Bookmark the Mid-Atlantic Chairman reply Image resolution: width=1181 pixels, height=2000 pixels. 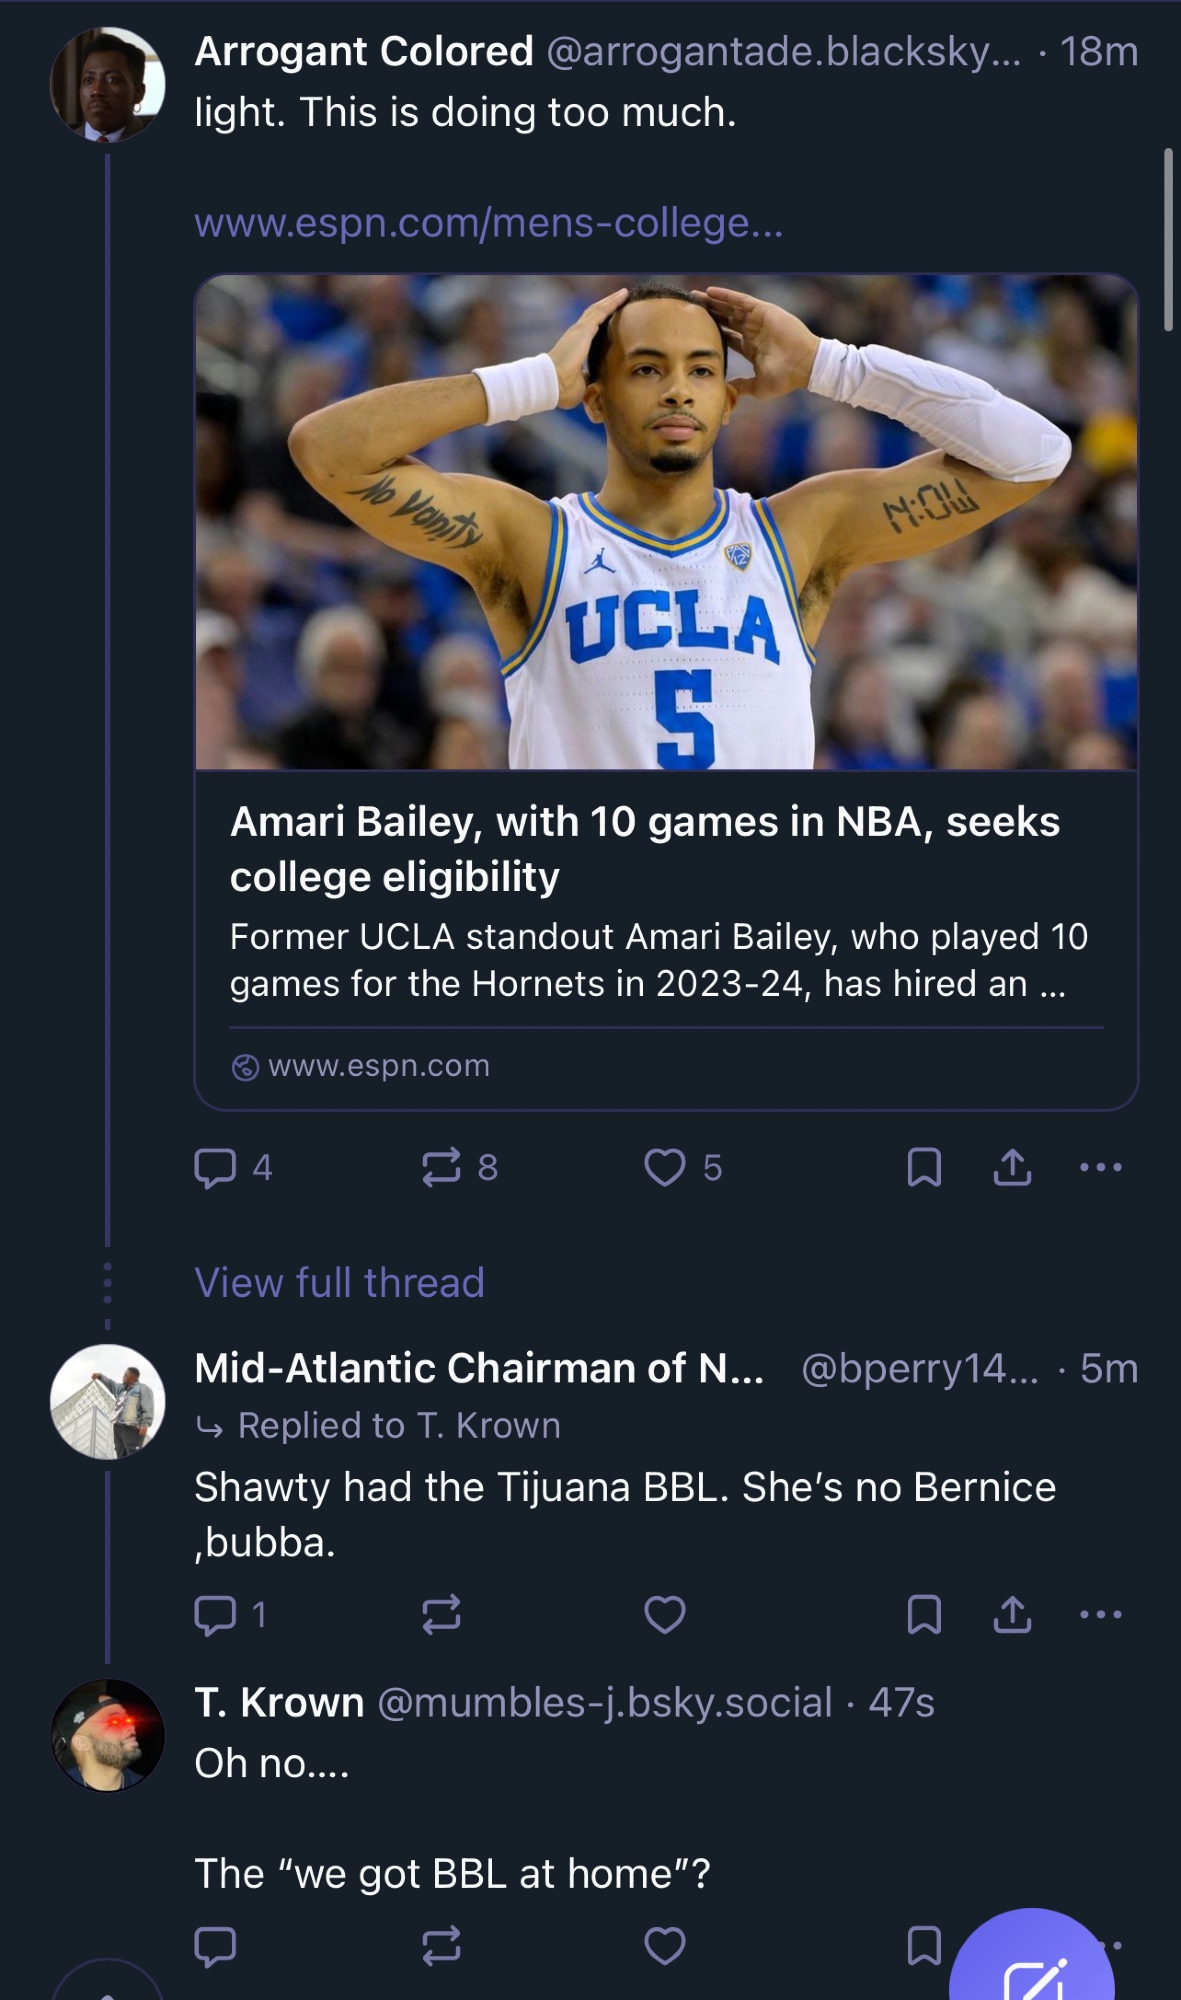coord(923,1614)
